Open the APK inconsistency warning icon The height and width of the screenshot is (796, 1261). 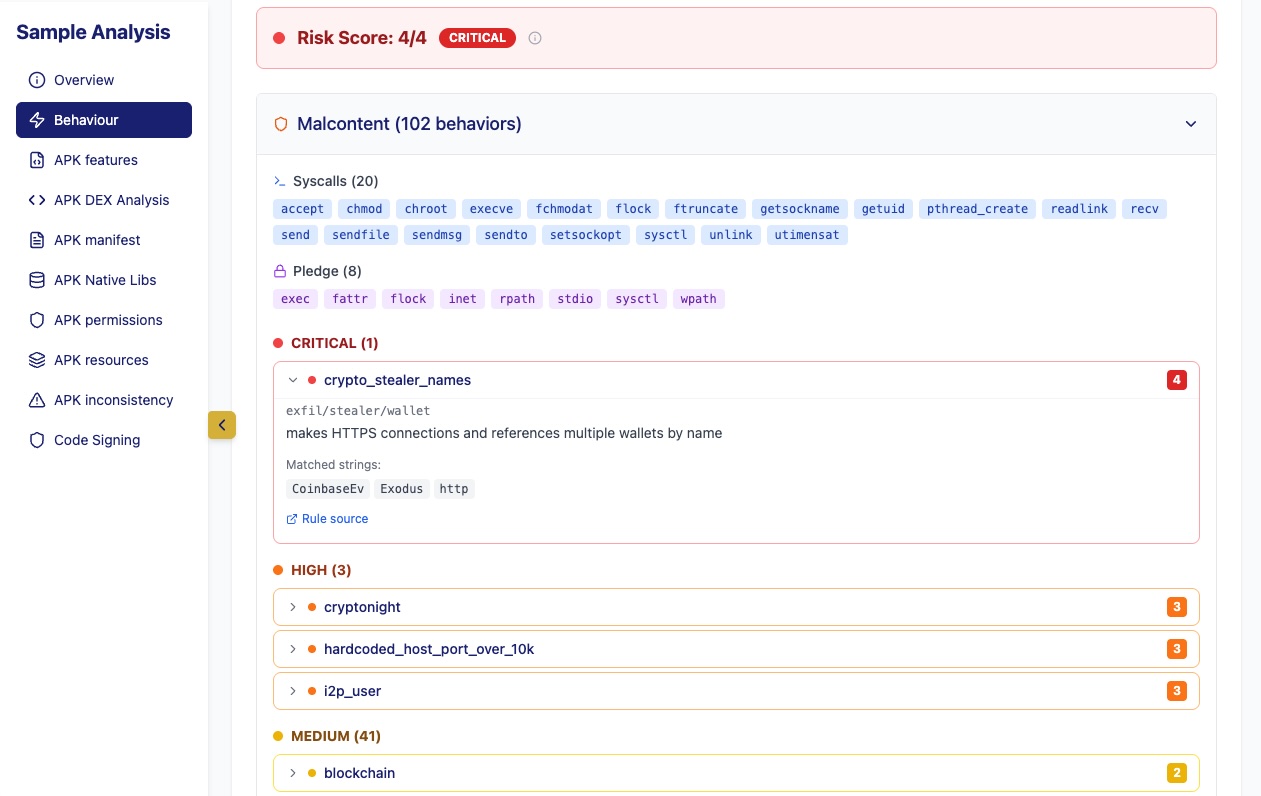tap(38, 400)
